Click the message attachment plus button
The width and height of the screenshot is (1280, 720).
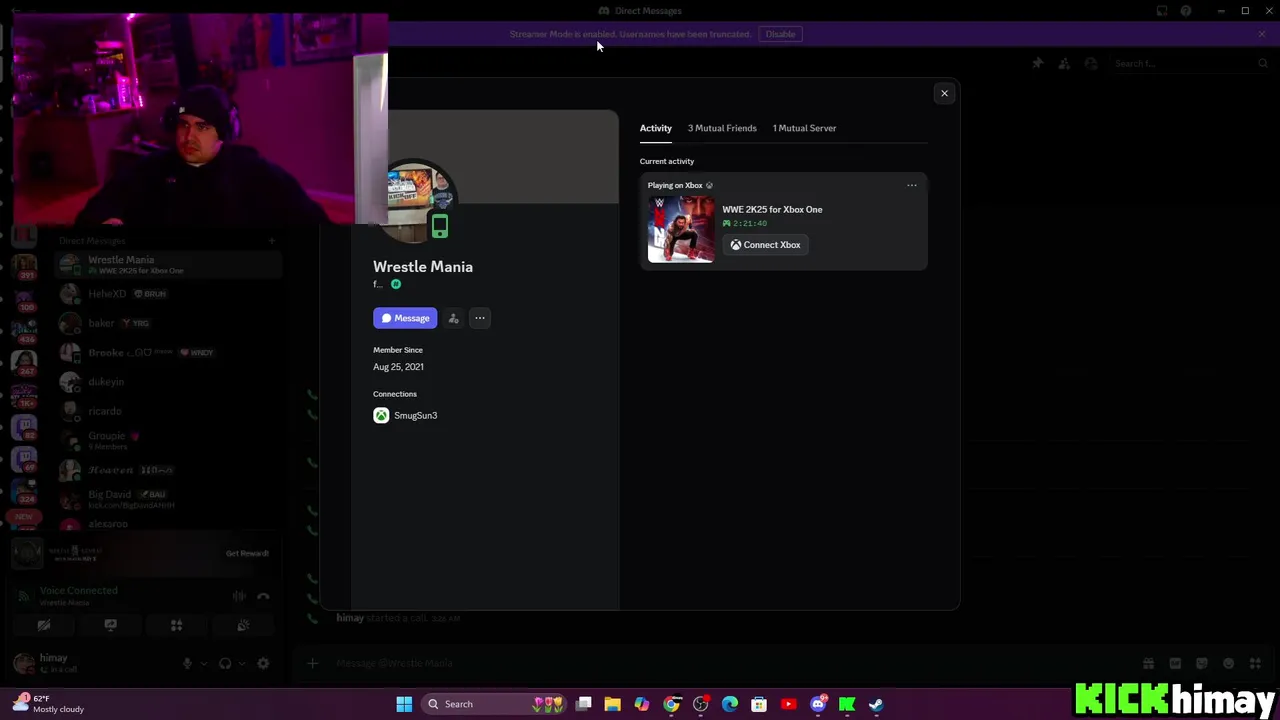(312, 663)
